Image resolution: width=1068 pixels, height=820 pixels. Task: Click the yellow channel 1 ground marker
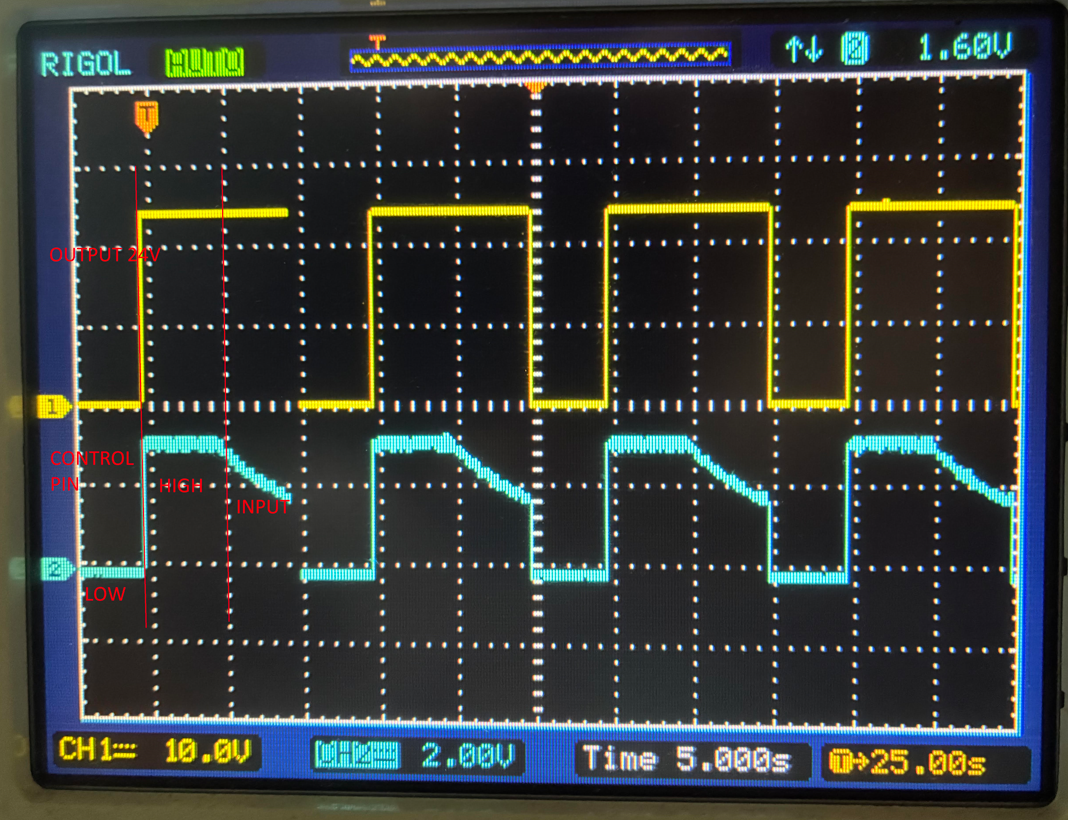(x=54, y=407)
